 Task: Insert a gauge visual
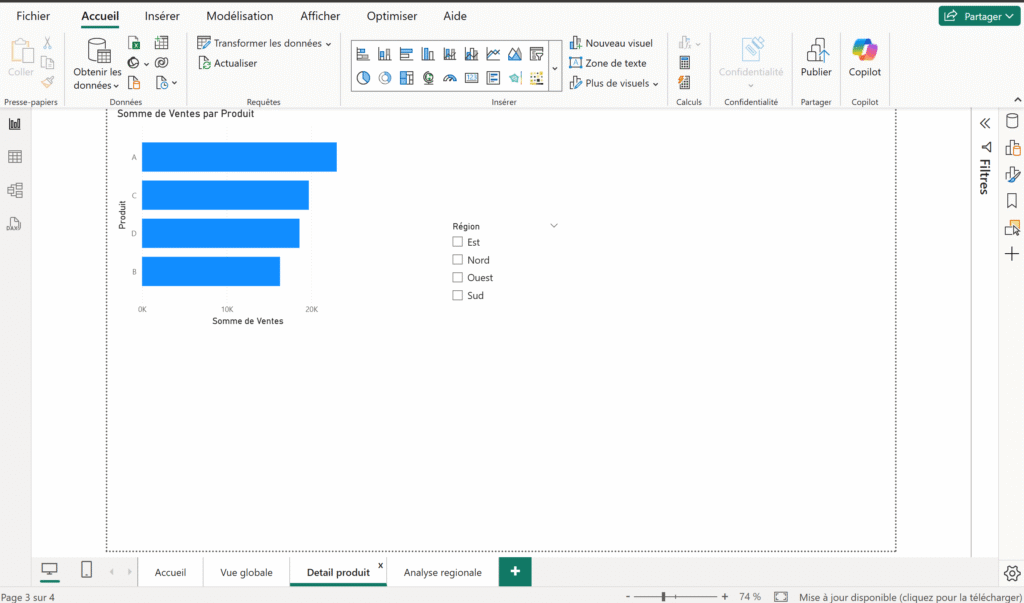point(451,77)
